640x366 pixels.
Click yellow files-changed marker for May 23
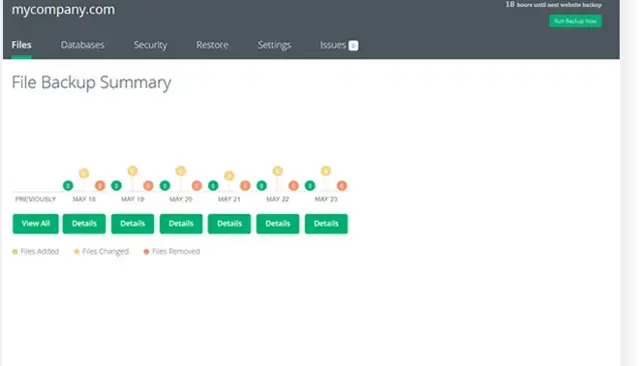pyautogui.click(x=326, y=171)
